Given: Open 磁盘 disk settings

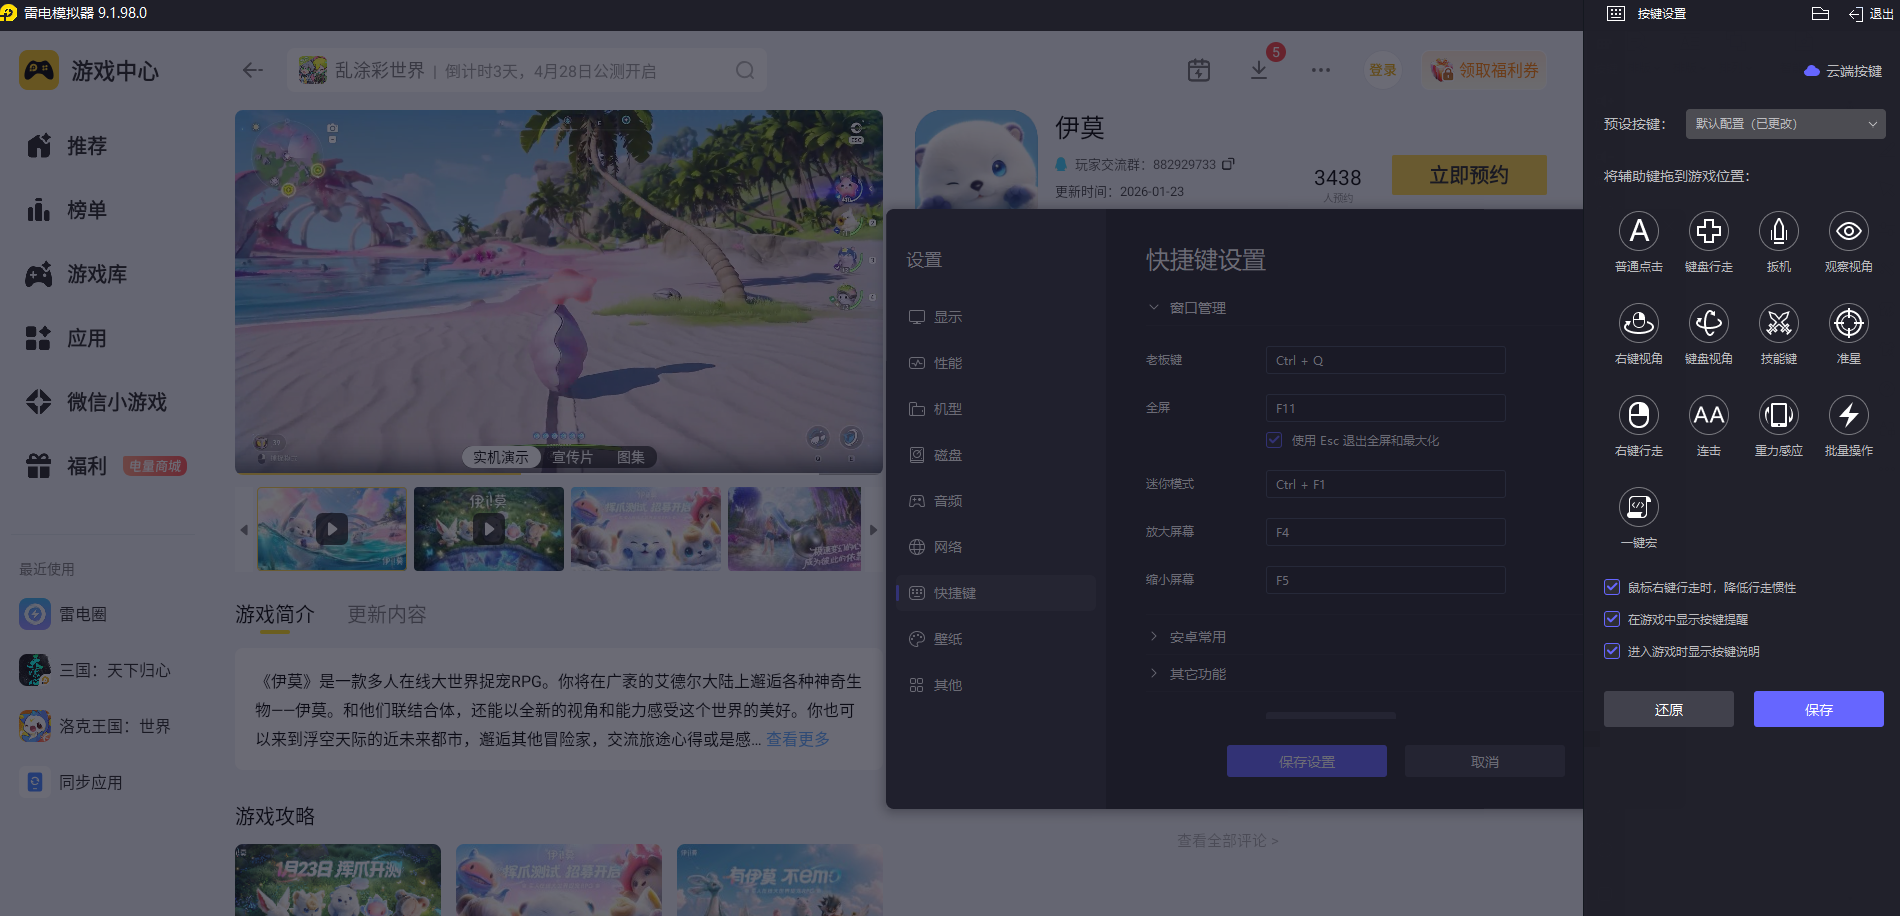Looking at the screenshot, I should point(996,455).
